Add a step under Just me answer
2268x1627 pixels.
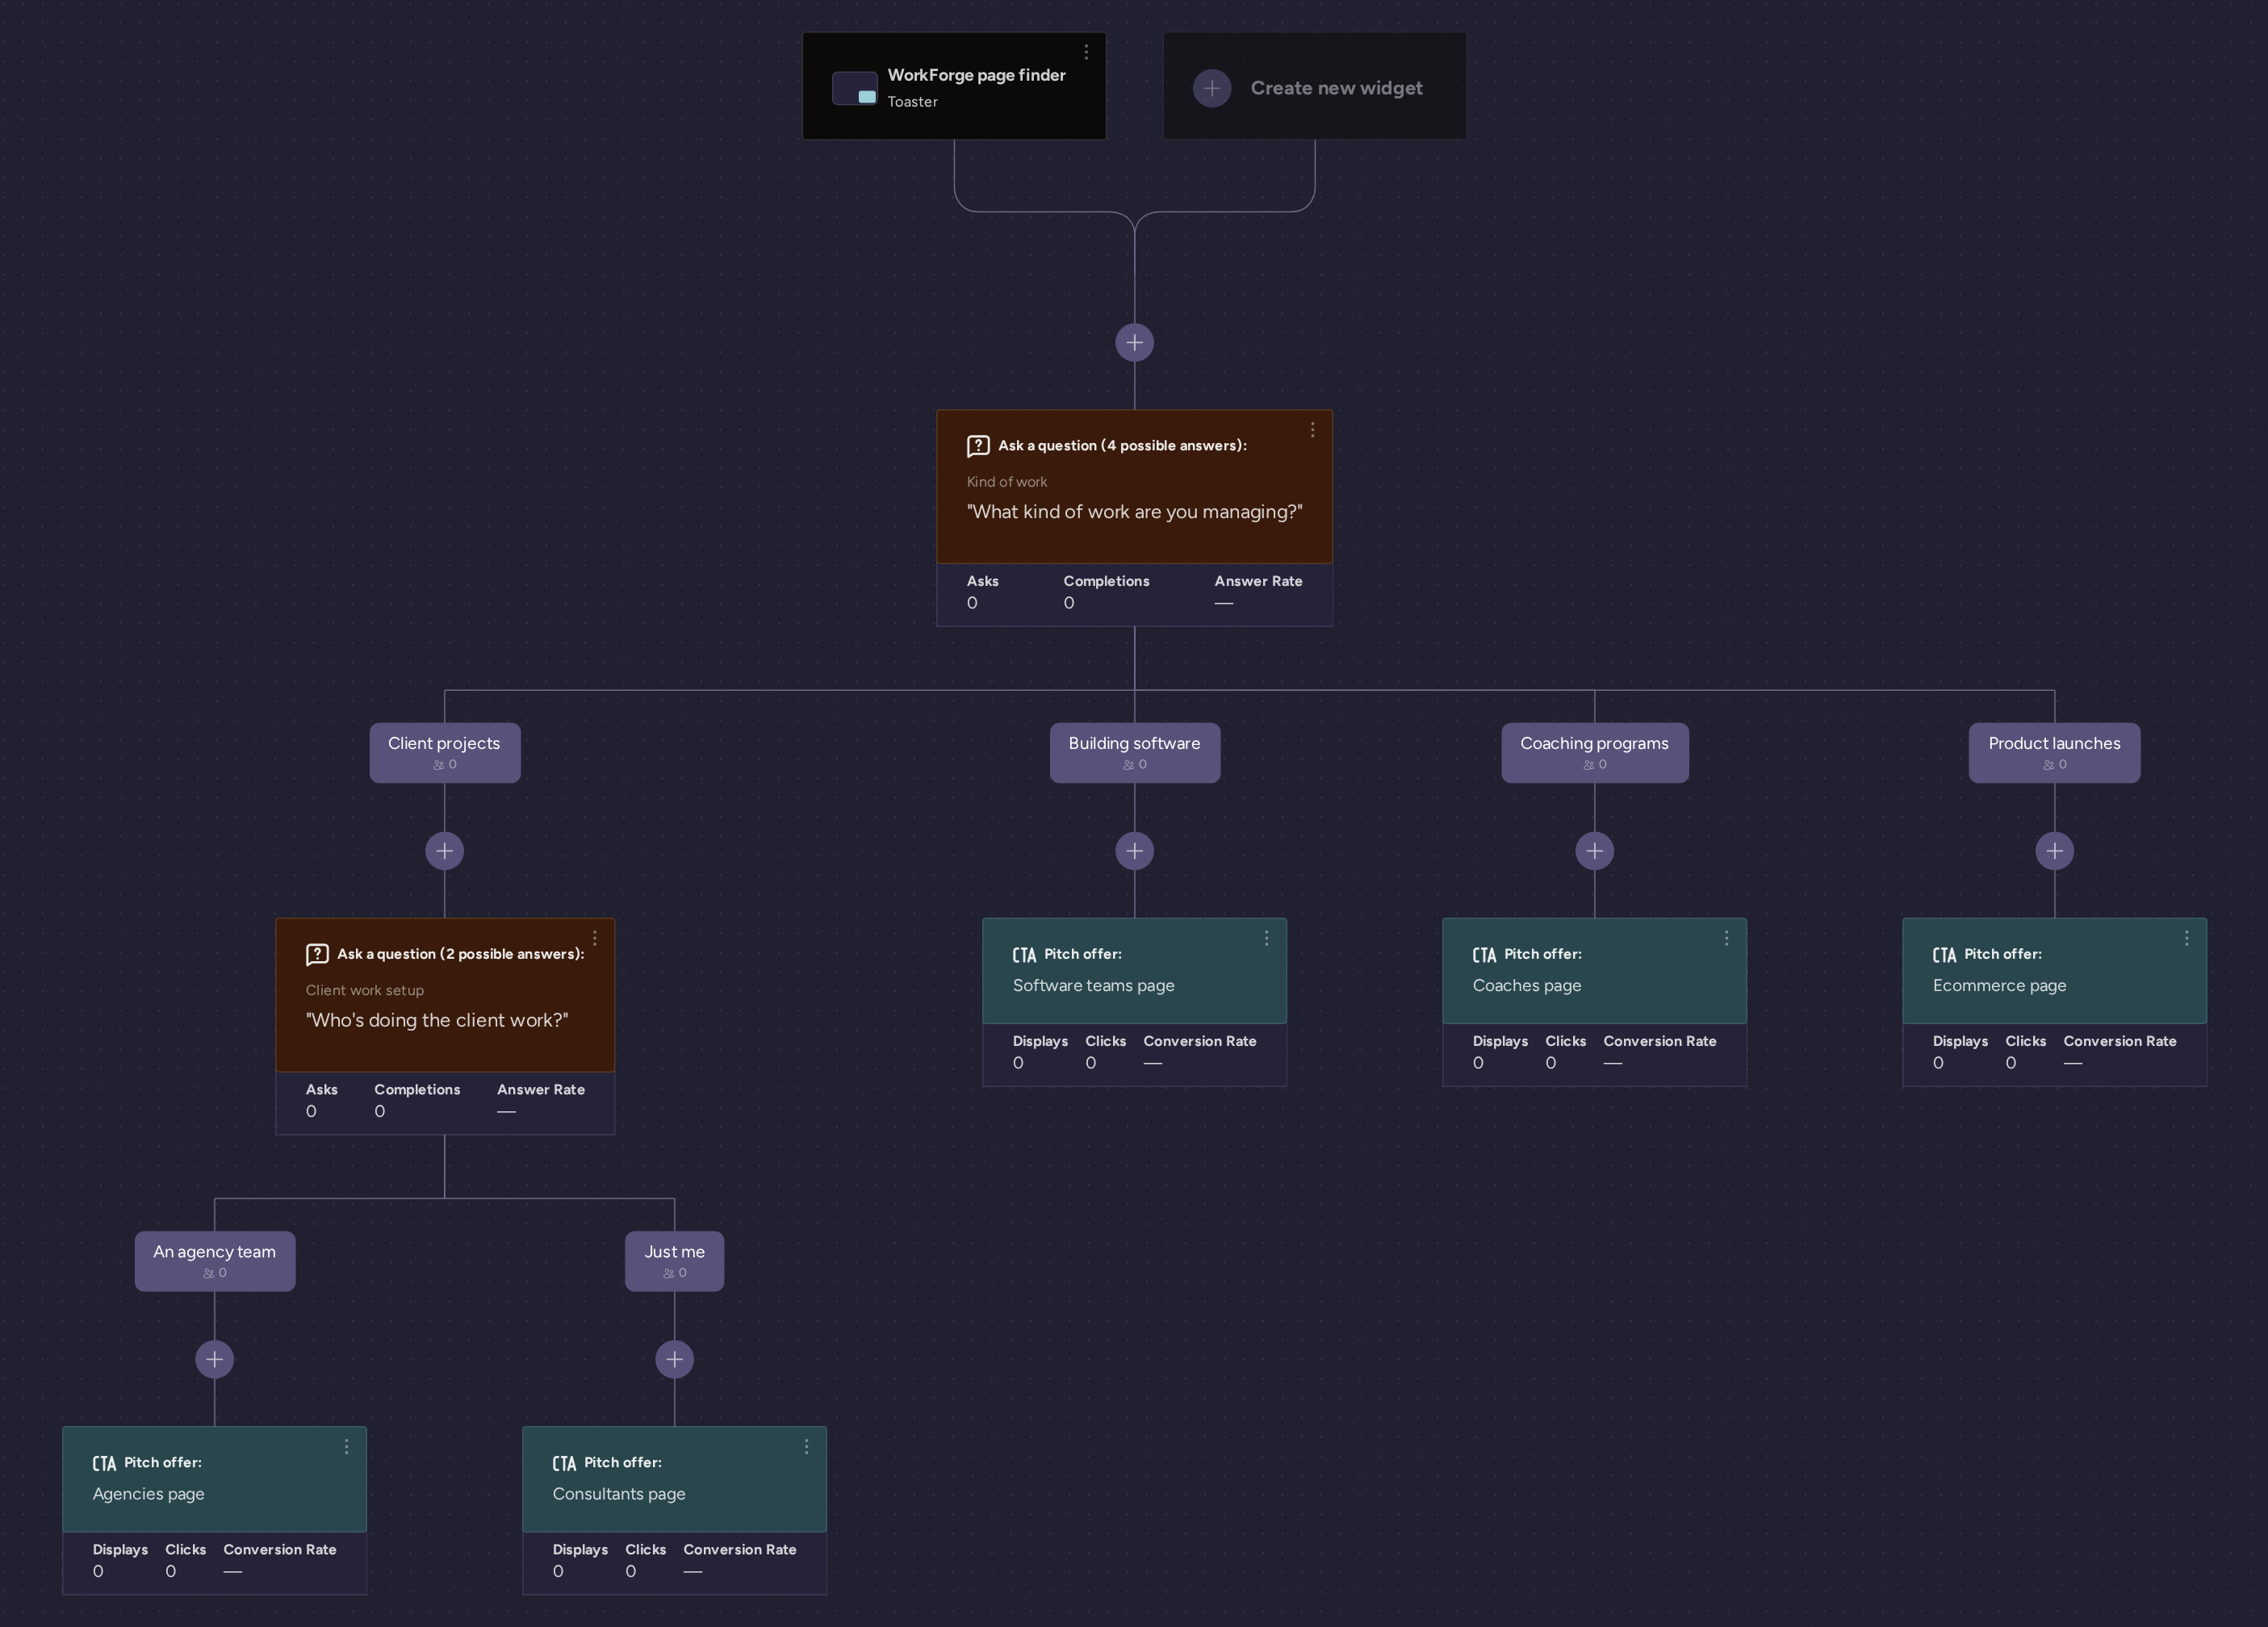pos(674,1359)
